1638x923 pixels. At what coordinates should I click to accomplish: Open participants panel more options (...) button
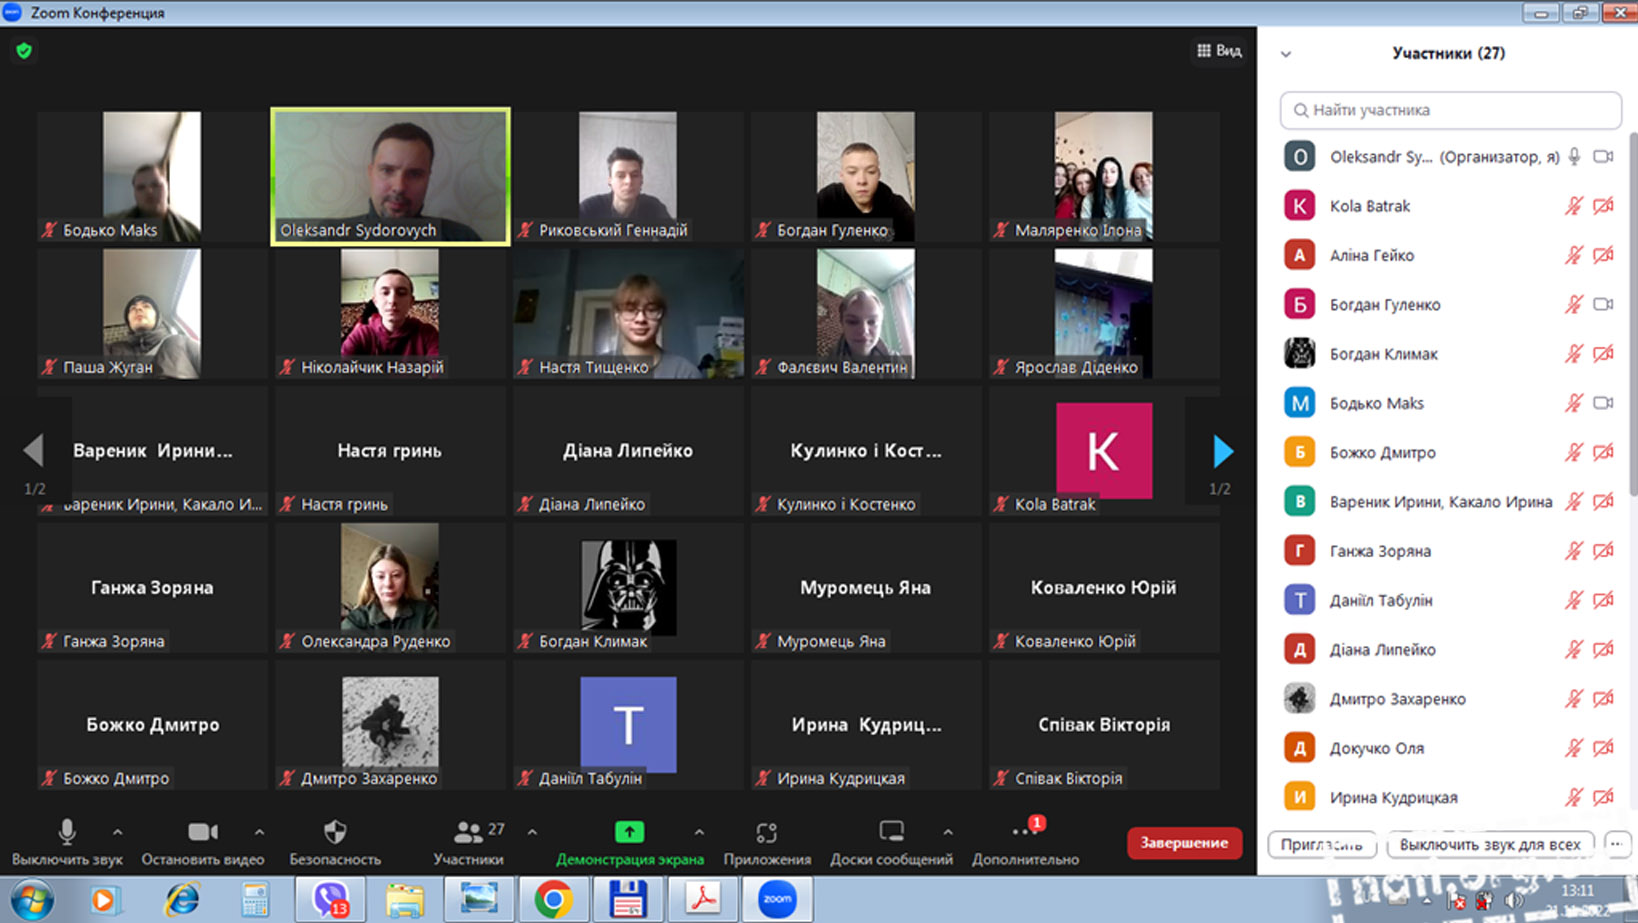[x=1616, y=844]
